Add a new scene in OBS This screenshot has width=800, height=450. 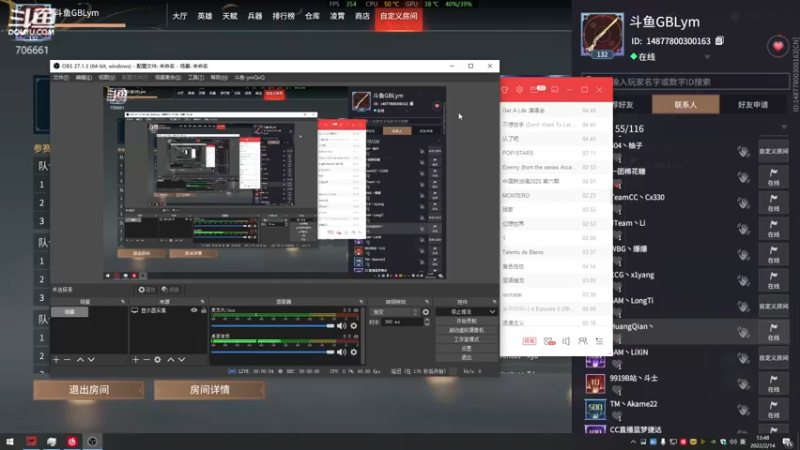point(56,360)
